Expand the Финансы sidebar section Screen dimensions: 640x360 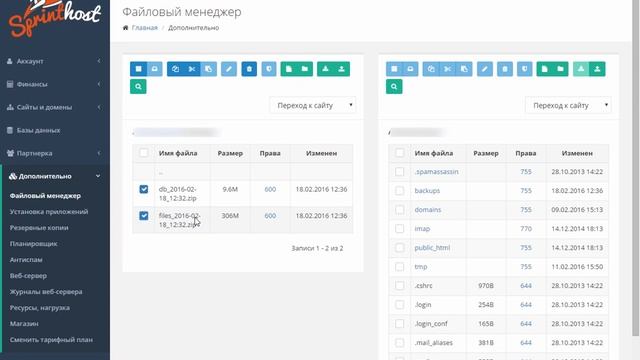(55, 84)
